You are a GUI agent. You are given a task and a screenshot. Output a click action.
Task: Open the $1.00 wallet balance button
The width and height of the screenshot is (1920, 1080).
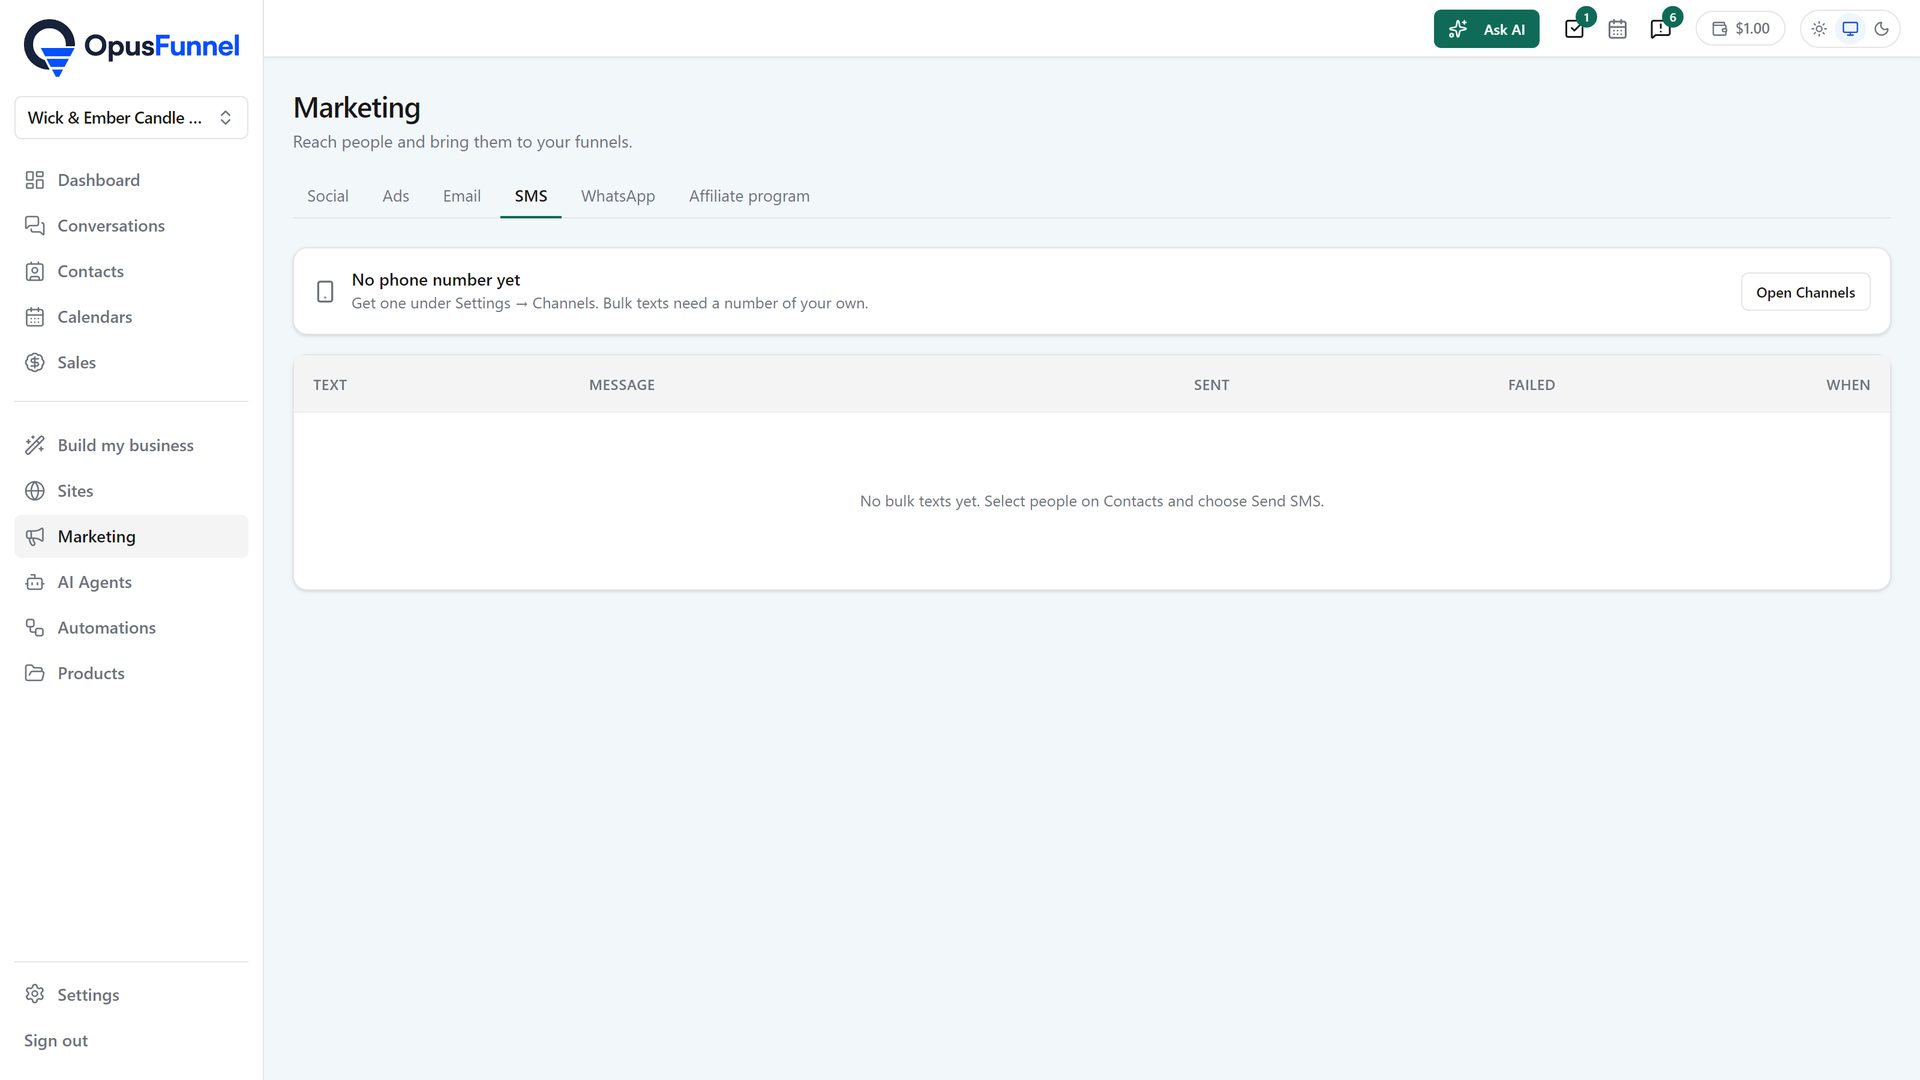pyautogui.click(x=1740, y=29)
